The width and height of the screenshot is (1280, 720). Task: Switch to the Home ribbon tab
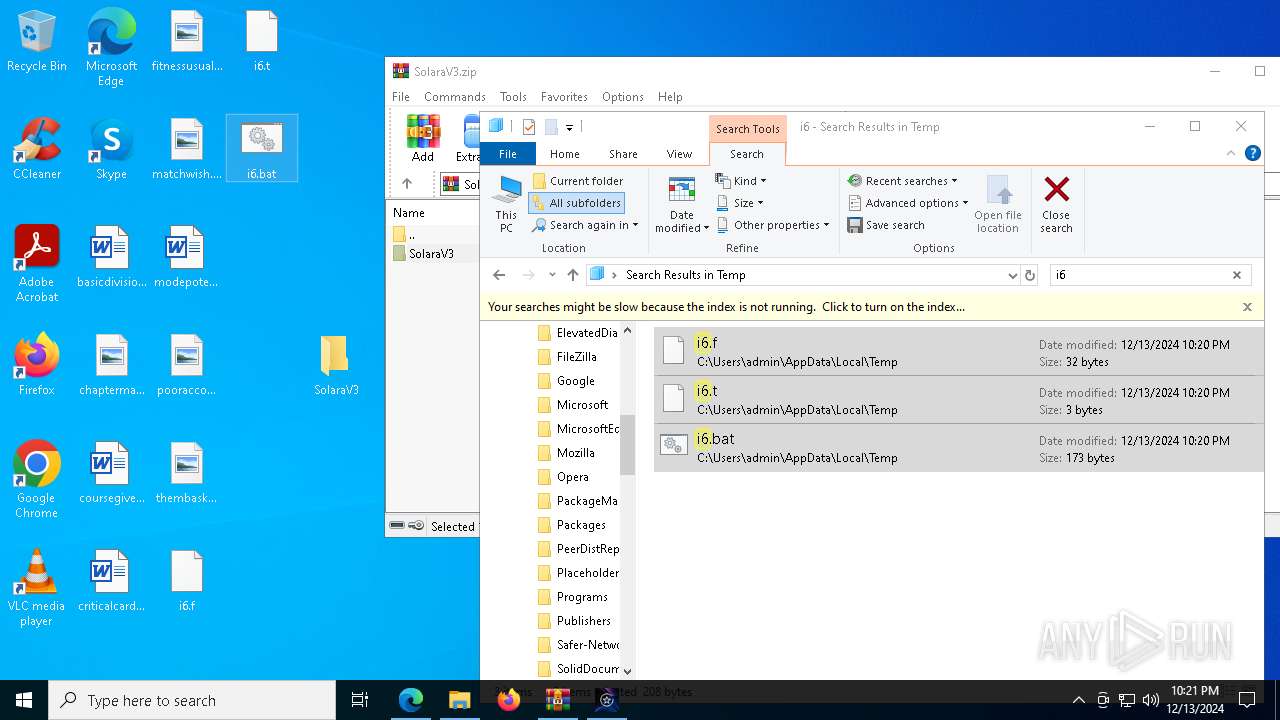(x=565, y=154)
